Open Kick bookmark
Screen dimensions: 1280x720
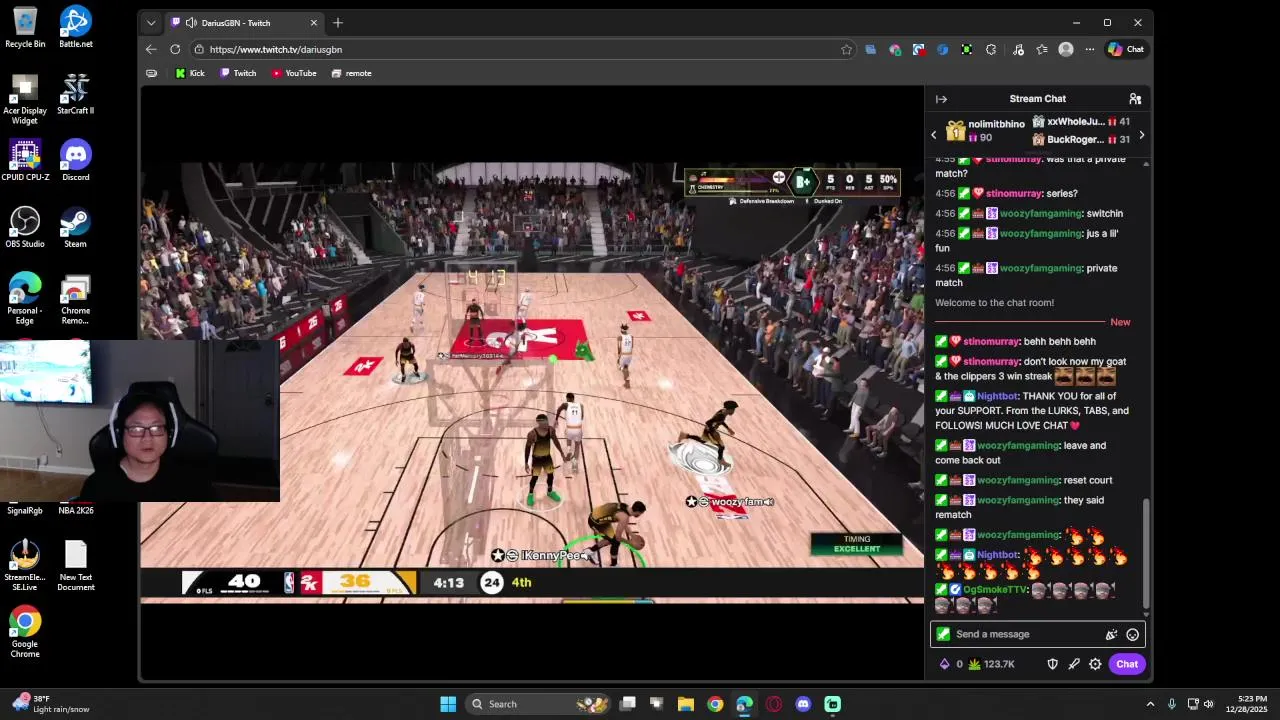click(189, 73)
